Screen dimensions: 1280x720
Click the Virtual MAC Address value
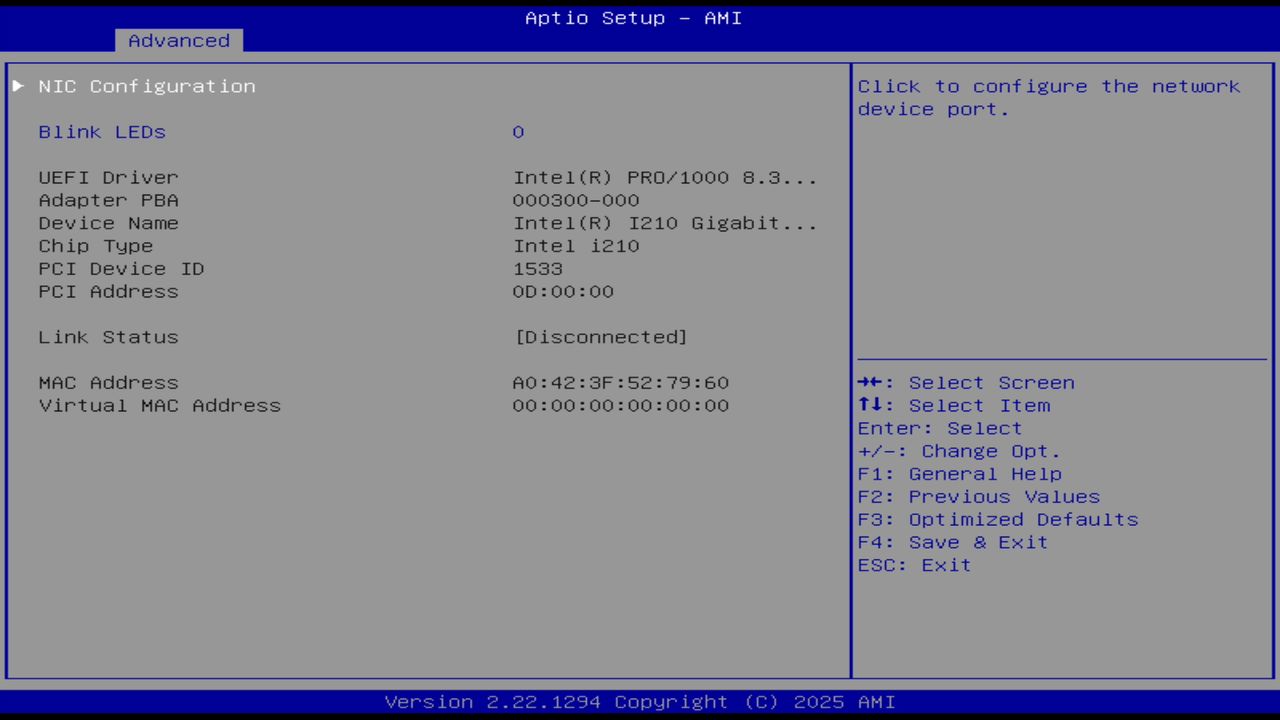point(621,405)
